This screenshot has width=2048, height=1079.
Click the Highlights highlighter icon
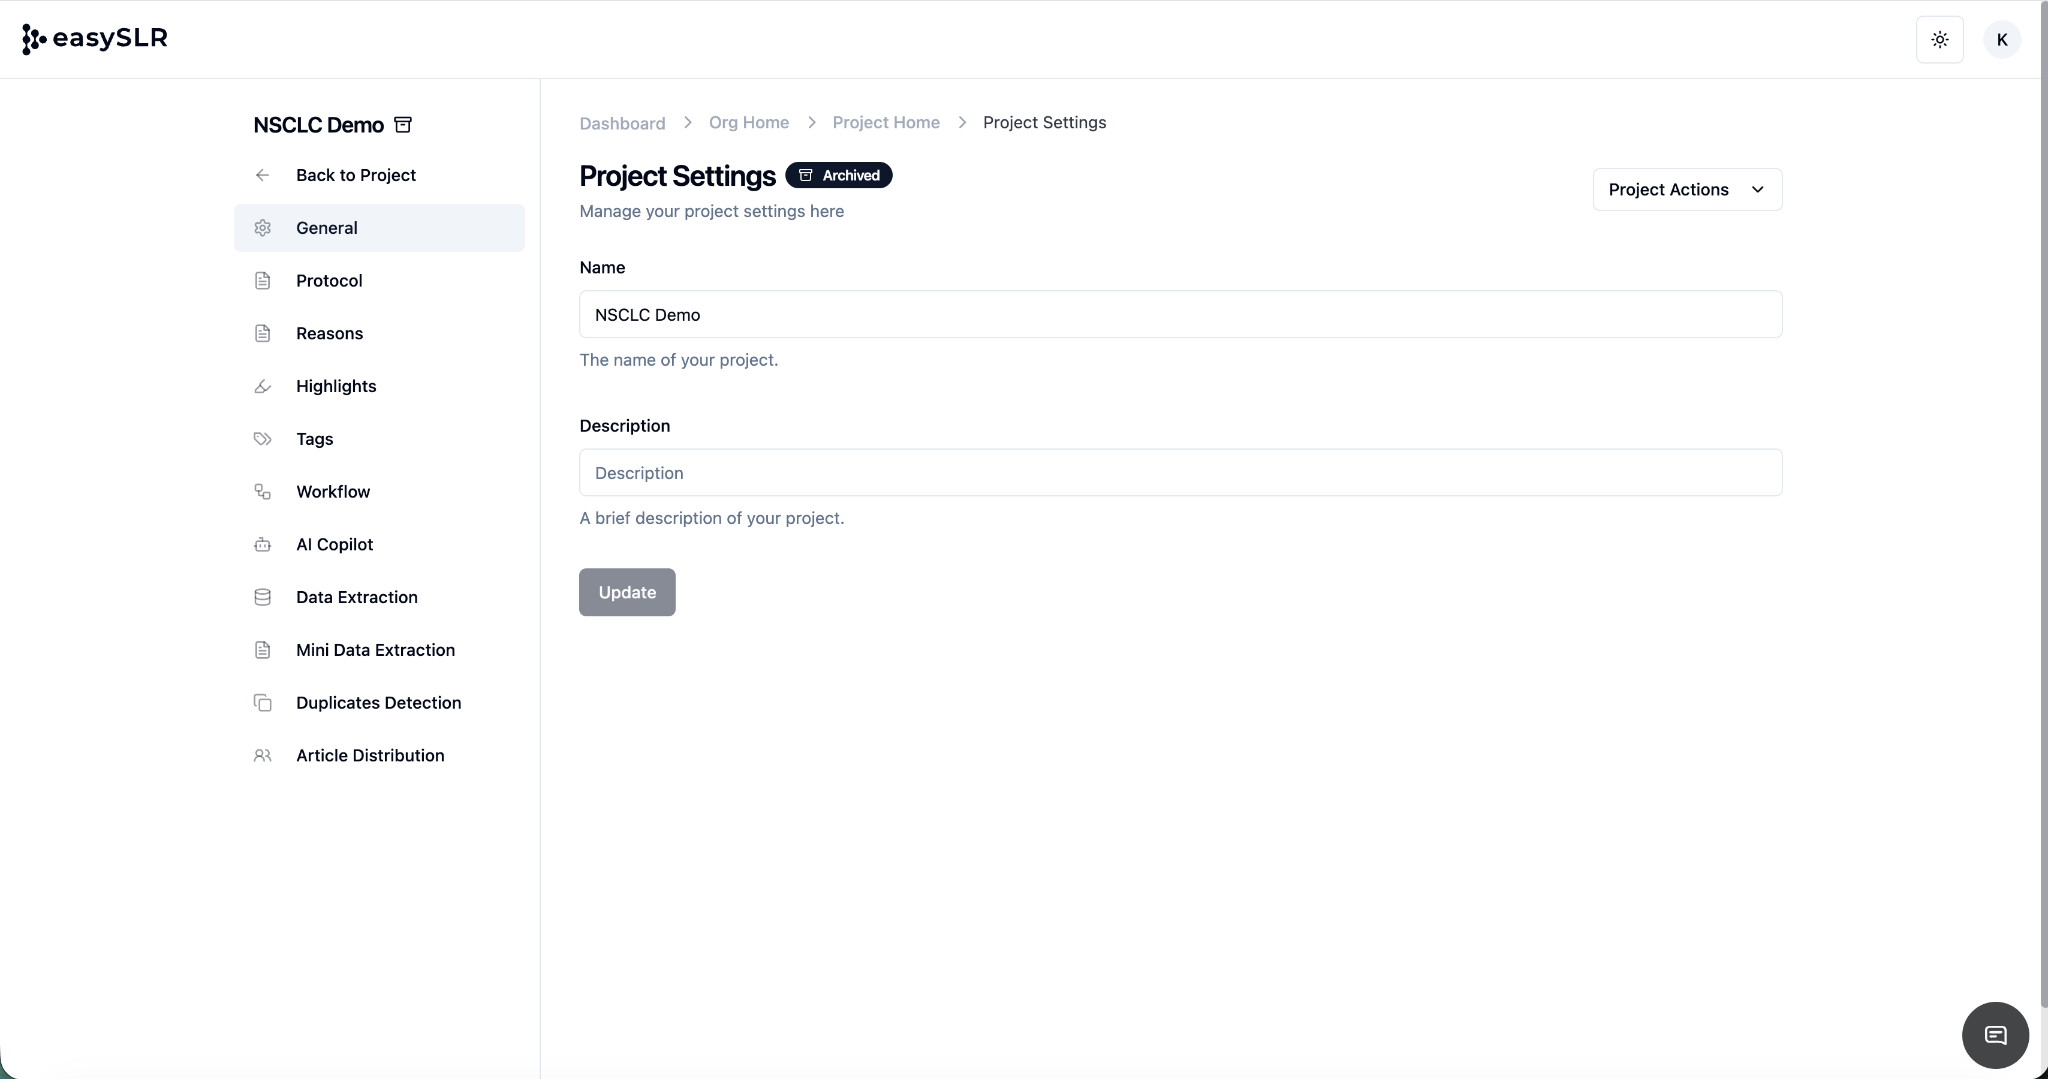(262, 386)
